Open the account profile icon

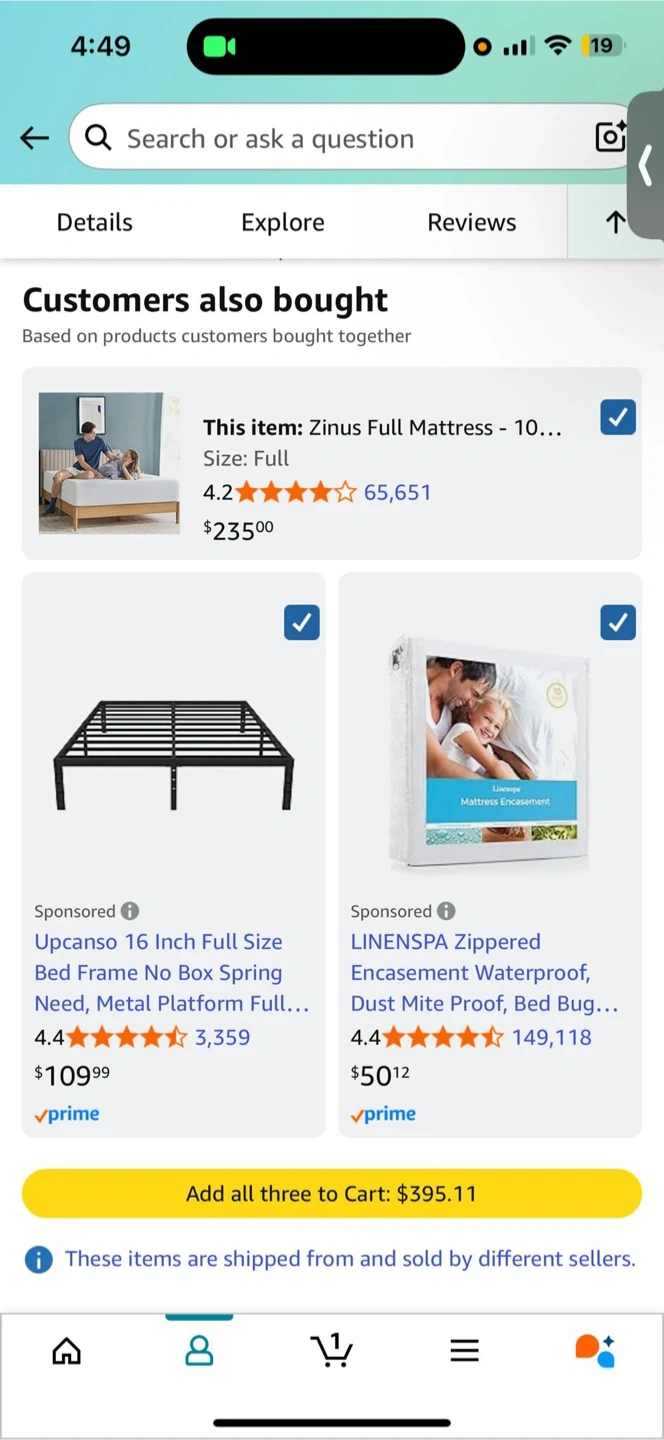(199, 1351)
